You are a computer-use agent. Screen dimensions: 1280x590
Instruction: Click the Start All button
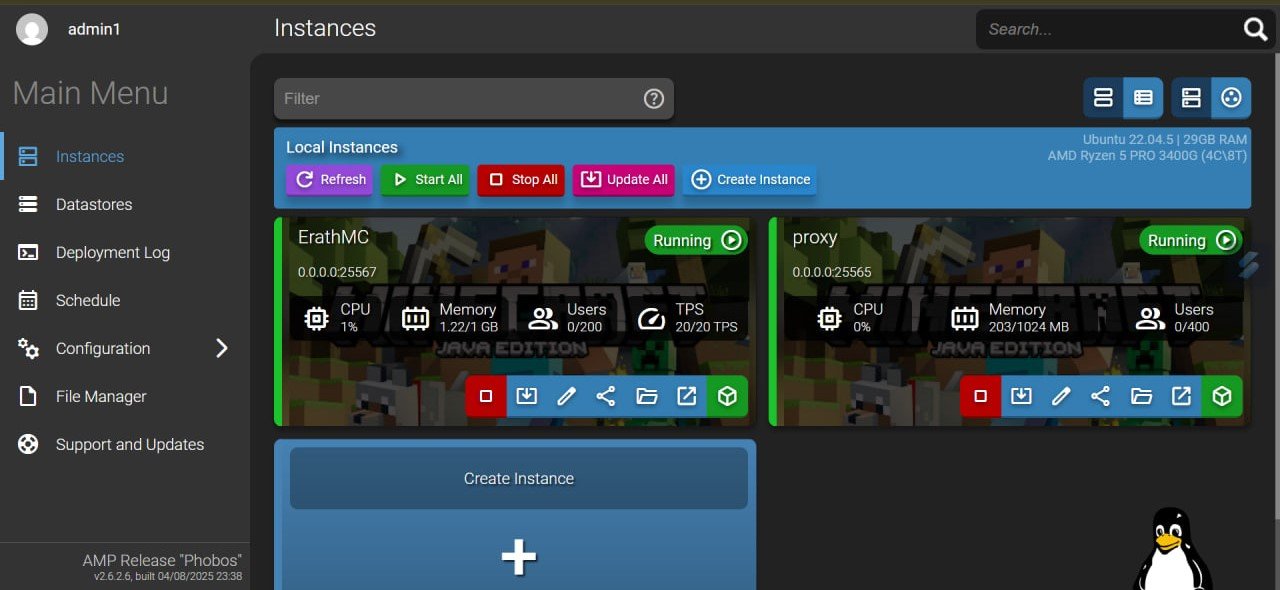pos(425,180)
